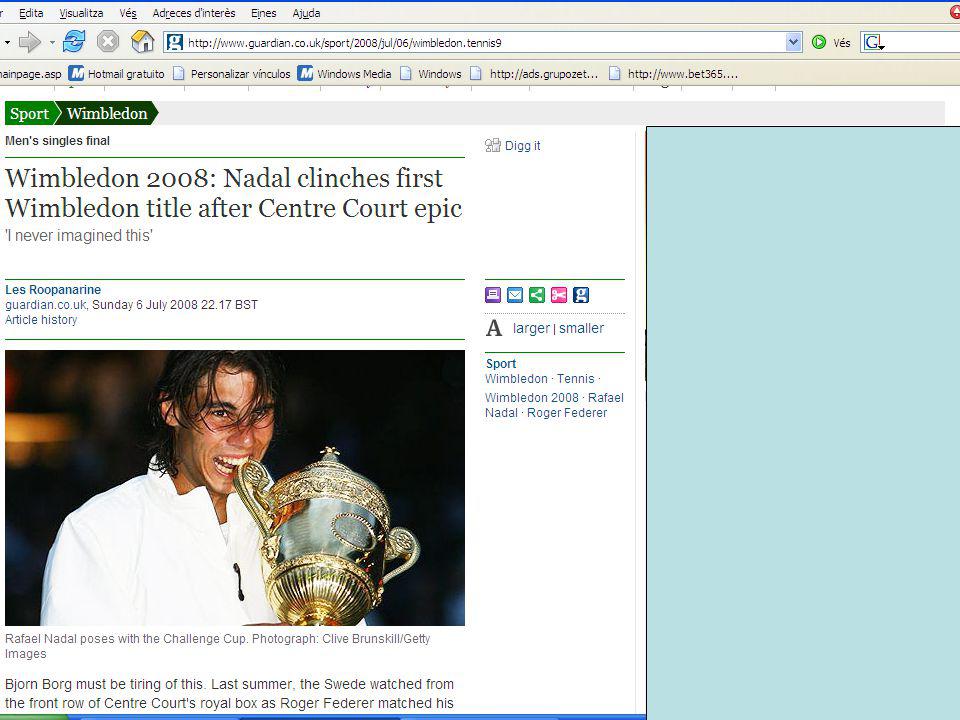Viewport: 960px width, 720px height.
Task: Click the Wimbledon breadcrumb tab
Action: click(x=107, y=113)
